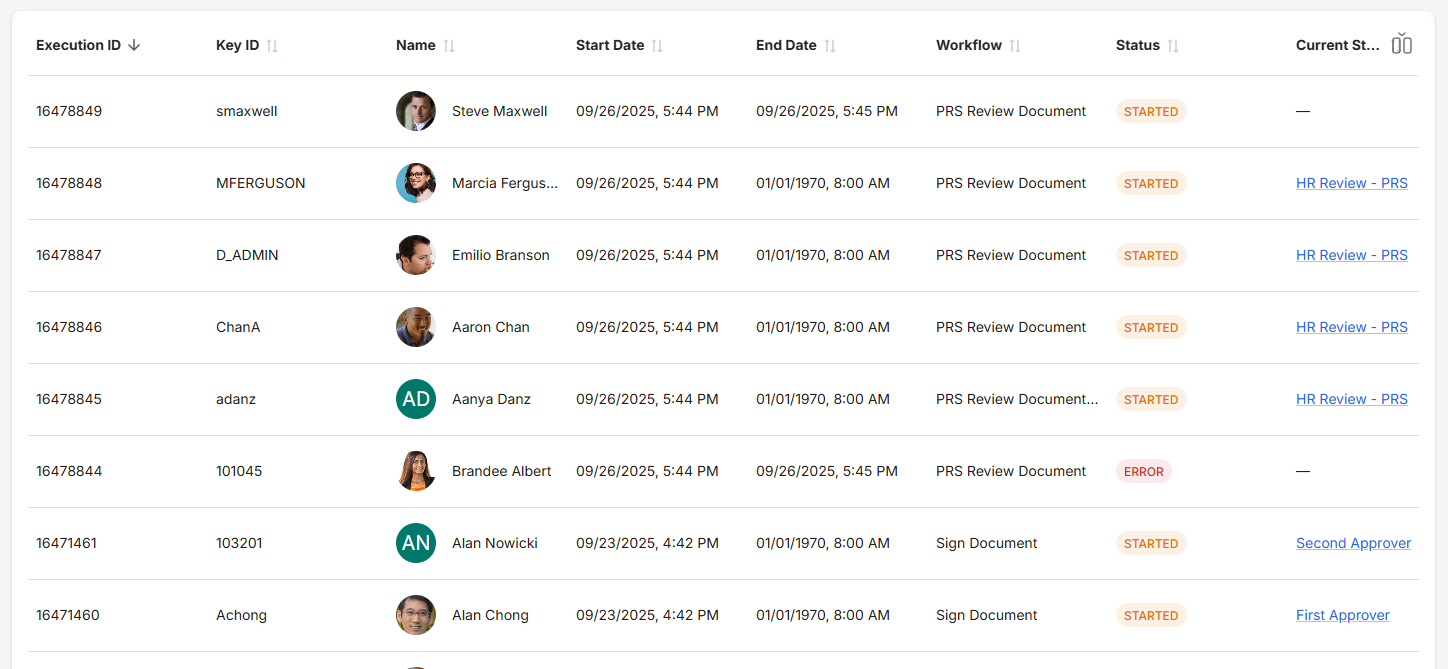
Task: Open the Second Approver link
Action: (1353, 543)
